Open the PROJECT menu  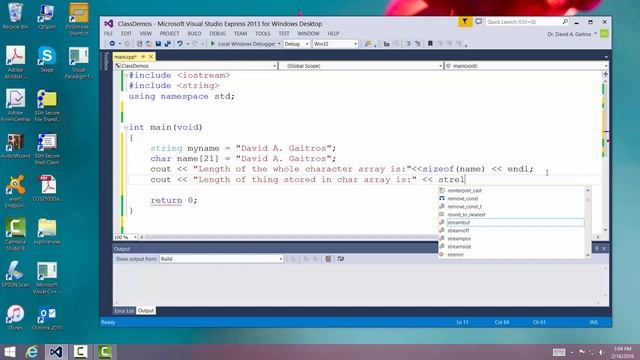pos(169,33)
